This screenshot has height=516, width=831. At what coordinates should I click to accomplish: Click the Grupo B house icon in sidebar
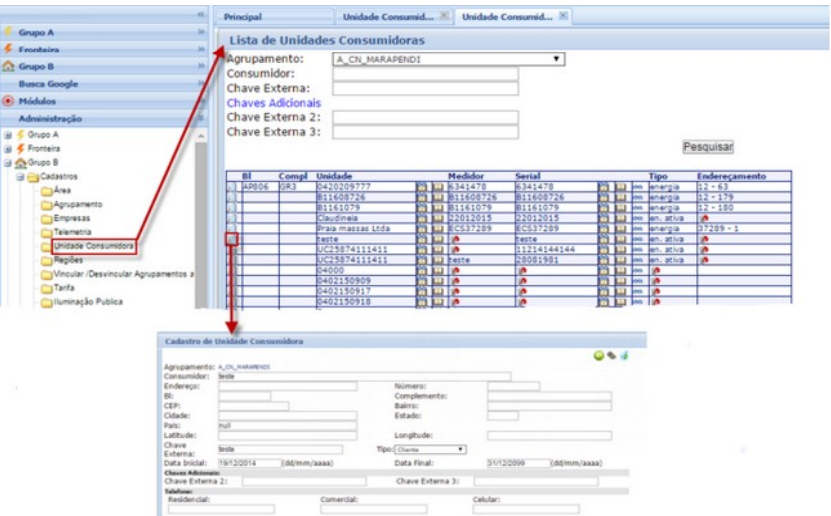point(8,66)
